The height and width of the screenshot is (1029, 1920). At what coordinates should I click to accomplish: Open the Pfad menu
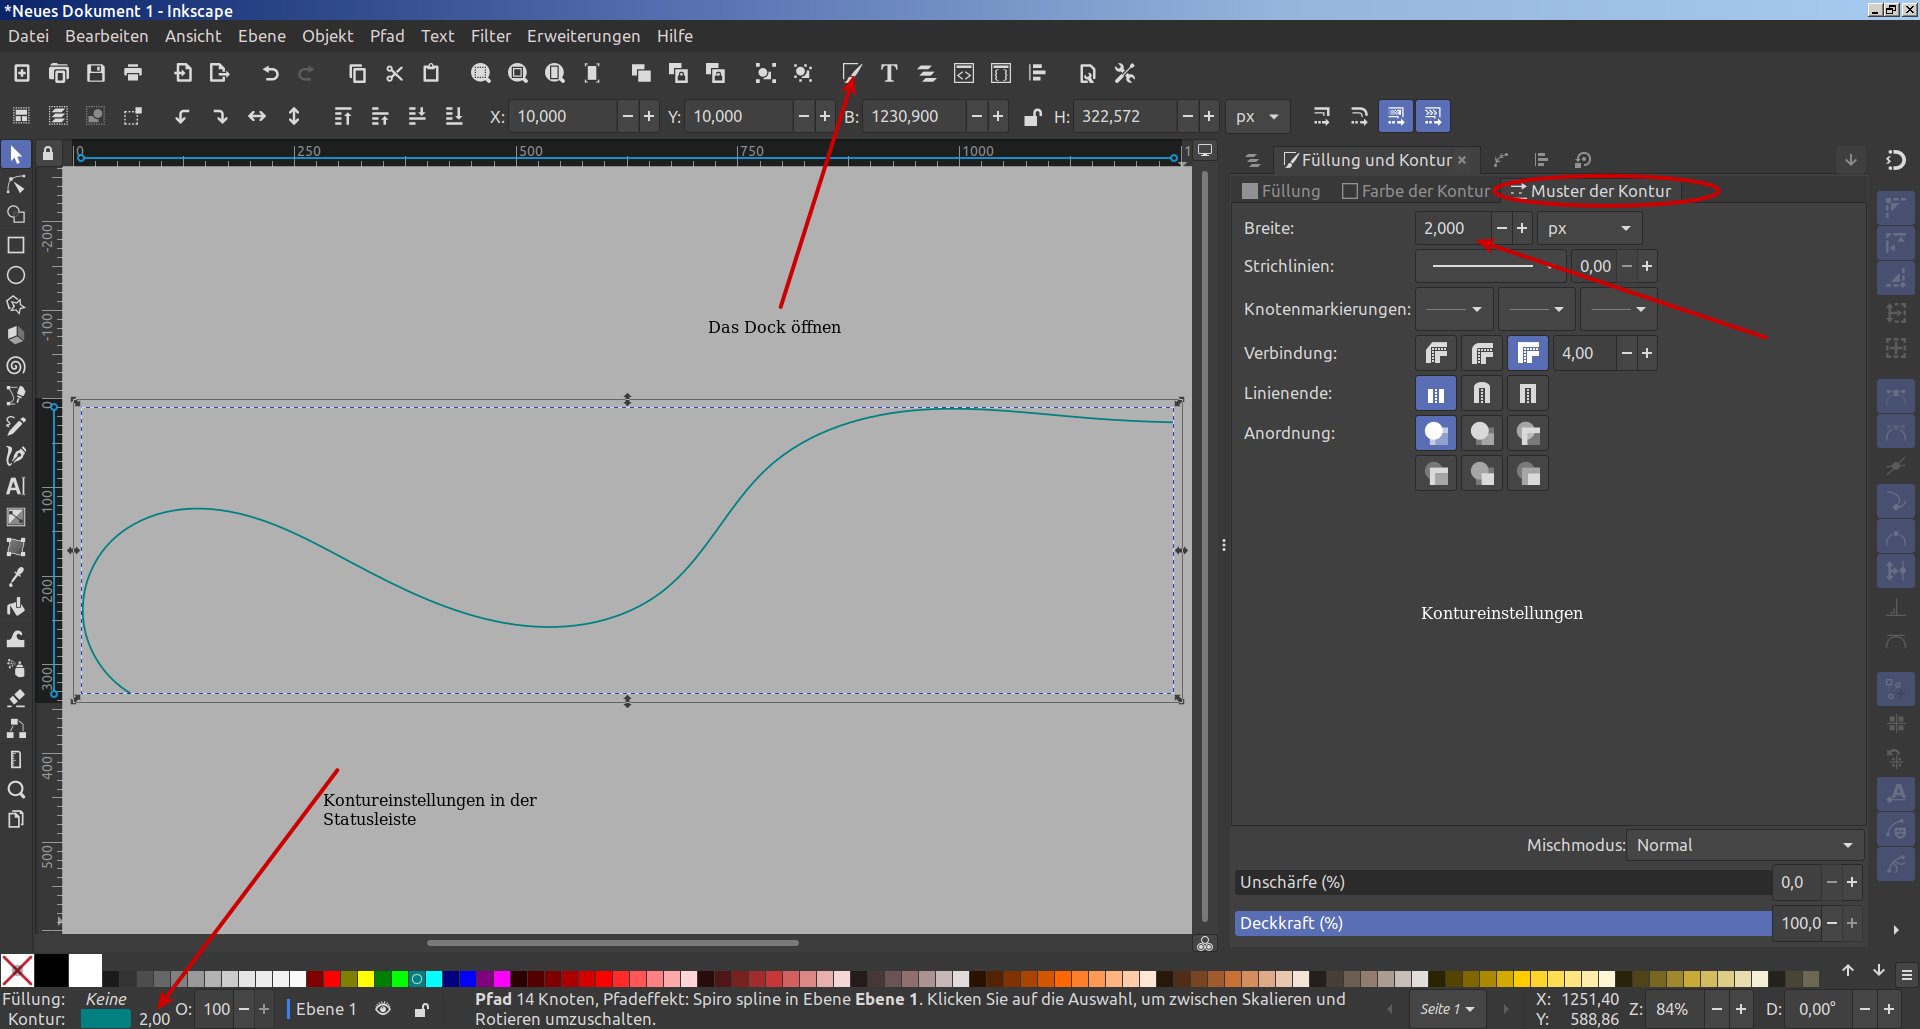coord(387,36)
